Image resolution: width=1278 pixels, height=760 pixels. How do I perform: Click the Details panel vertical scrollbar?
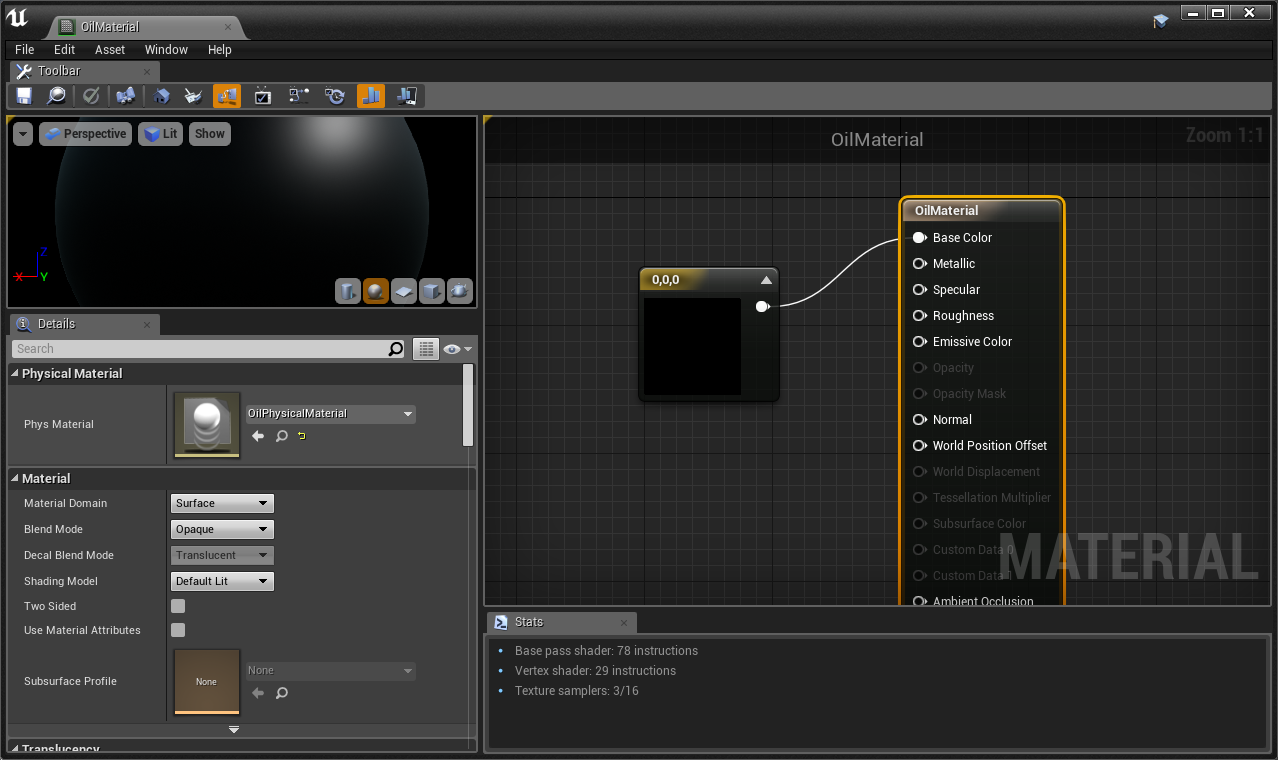[x=468, y=404]
